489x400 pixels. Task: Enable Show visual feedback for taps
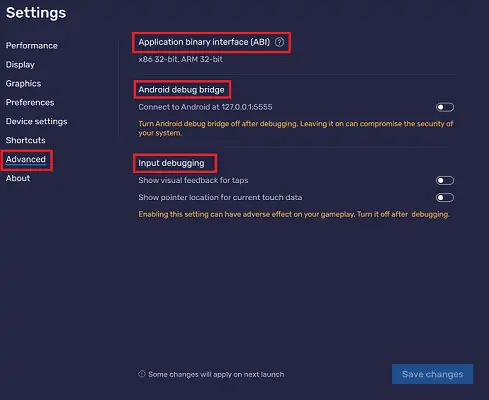pyautogui.click(x=445, y=181)
